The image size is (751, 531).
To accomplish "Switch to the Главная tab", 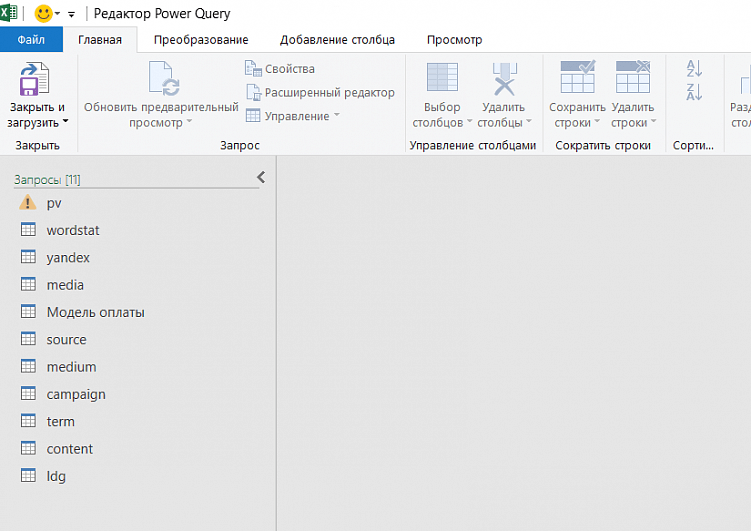I will click(x=100, y=39).
